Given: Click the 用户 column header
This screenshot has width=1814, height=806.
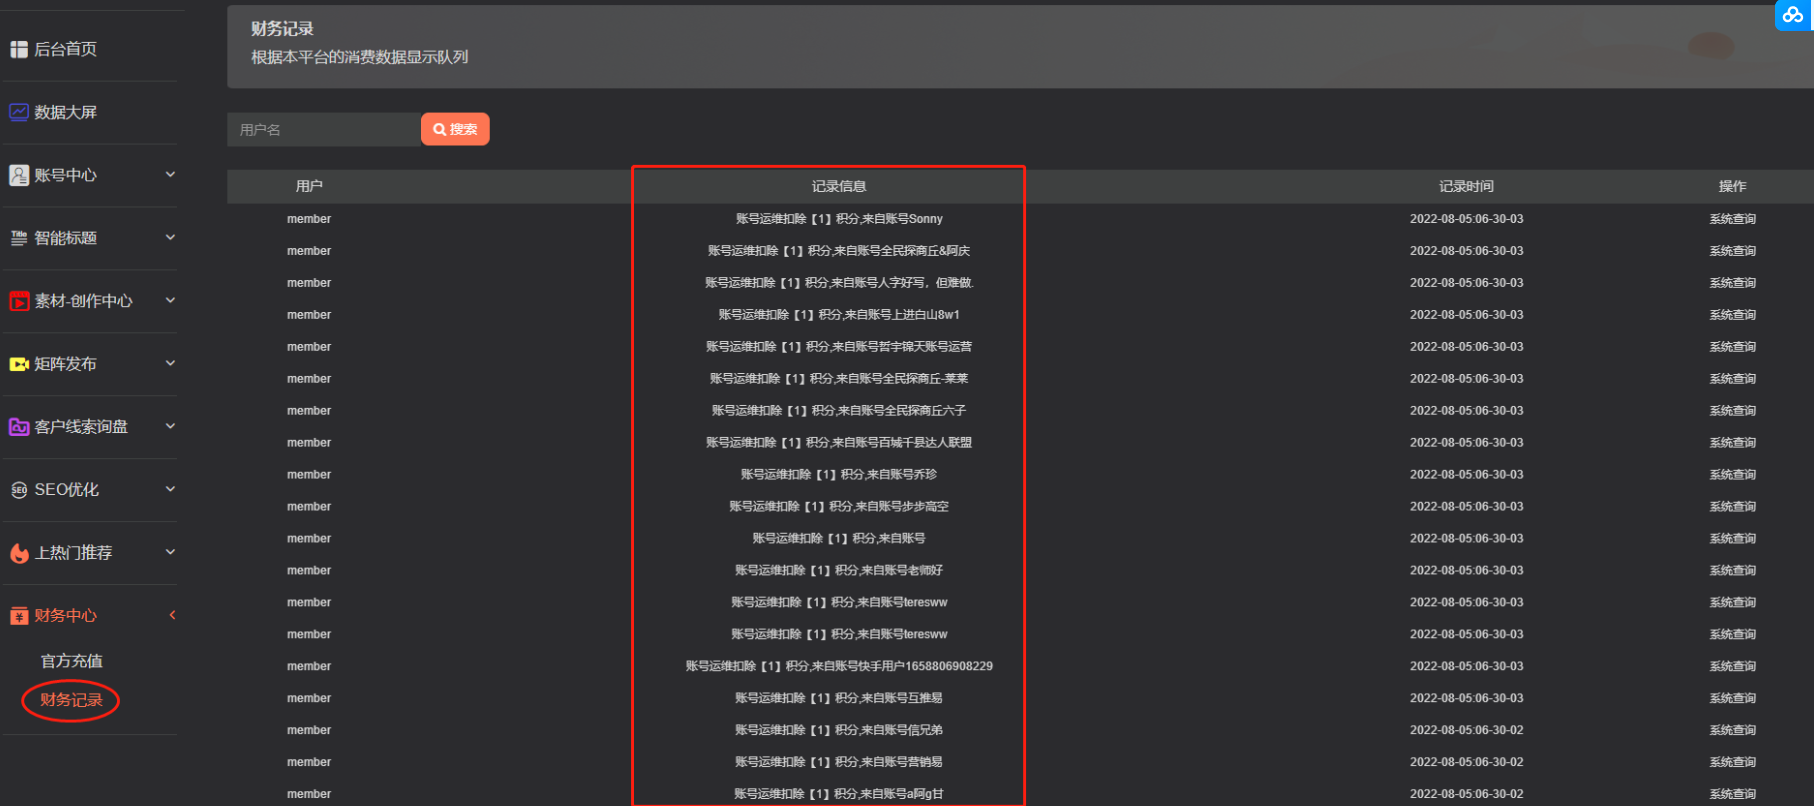Looking at the screenshot, I should (309, 187).
